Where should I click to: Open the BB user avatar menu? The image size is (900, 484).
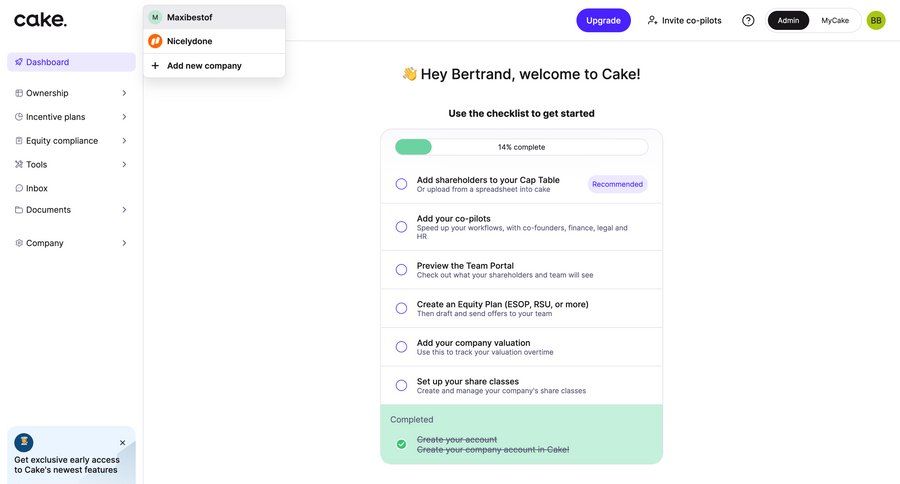(x=876, y=20)
